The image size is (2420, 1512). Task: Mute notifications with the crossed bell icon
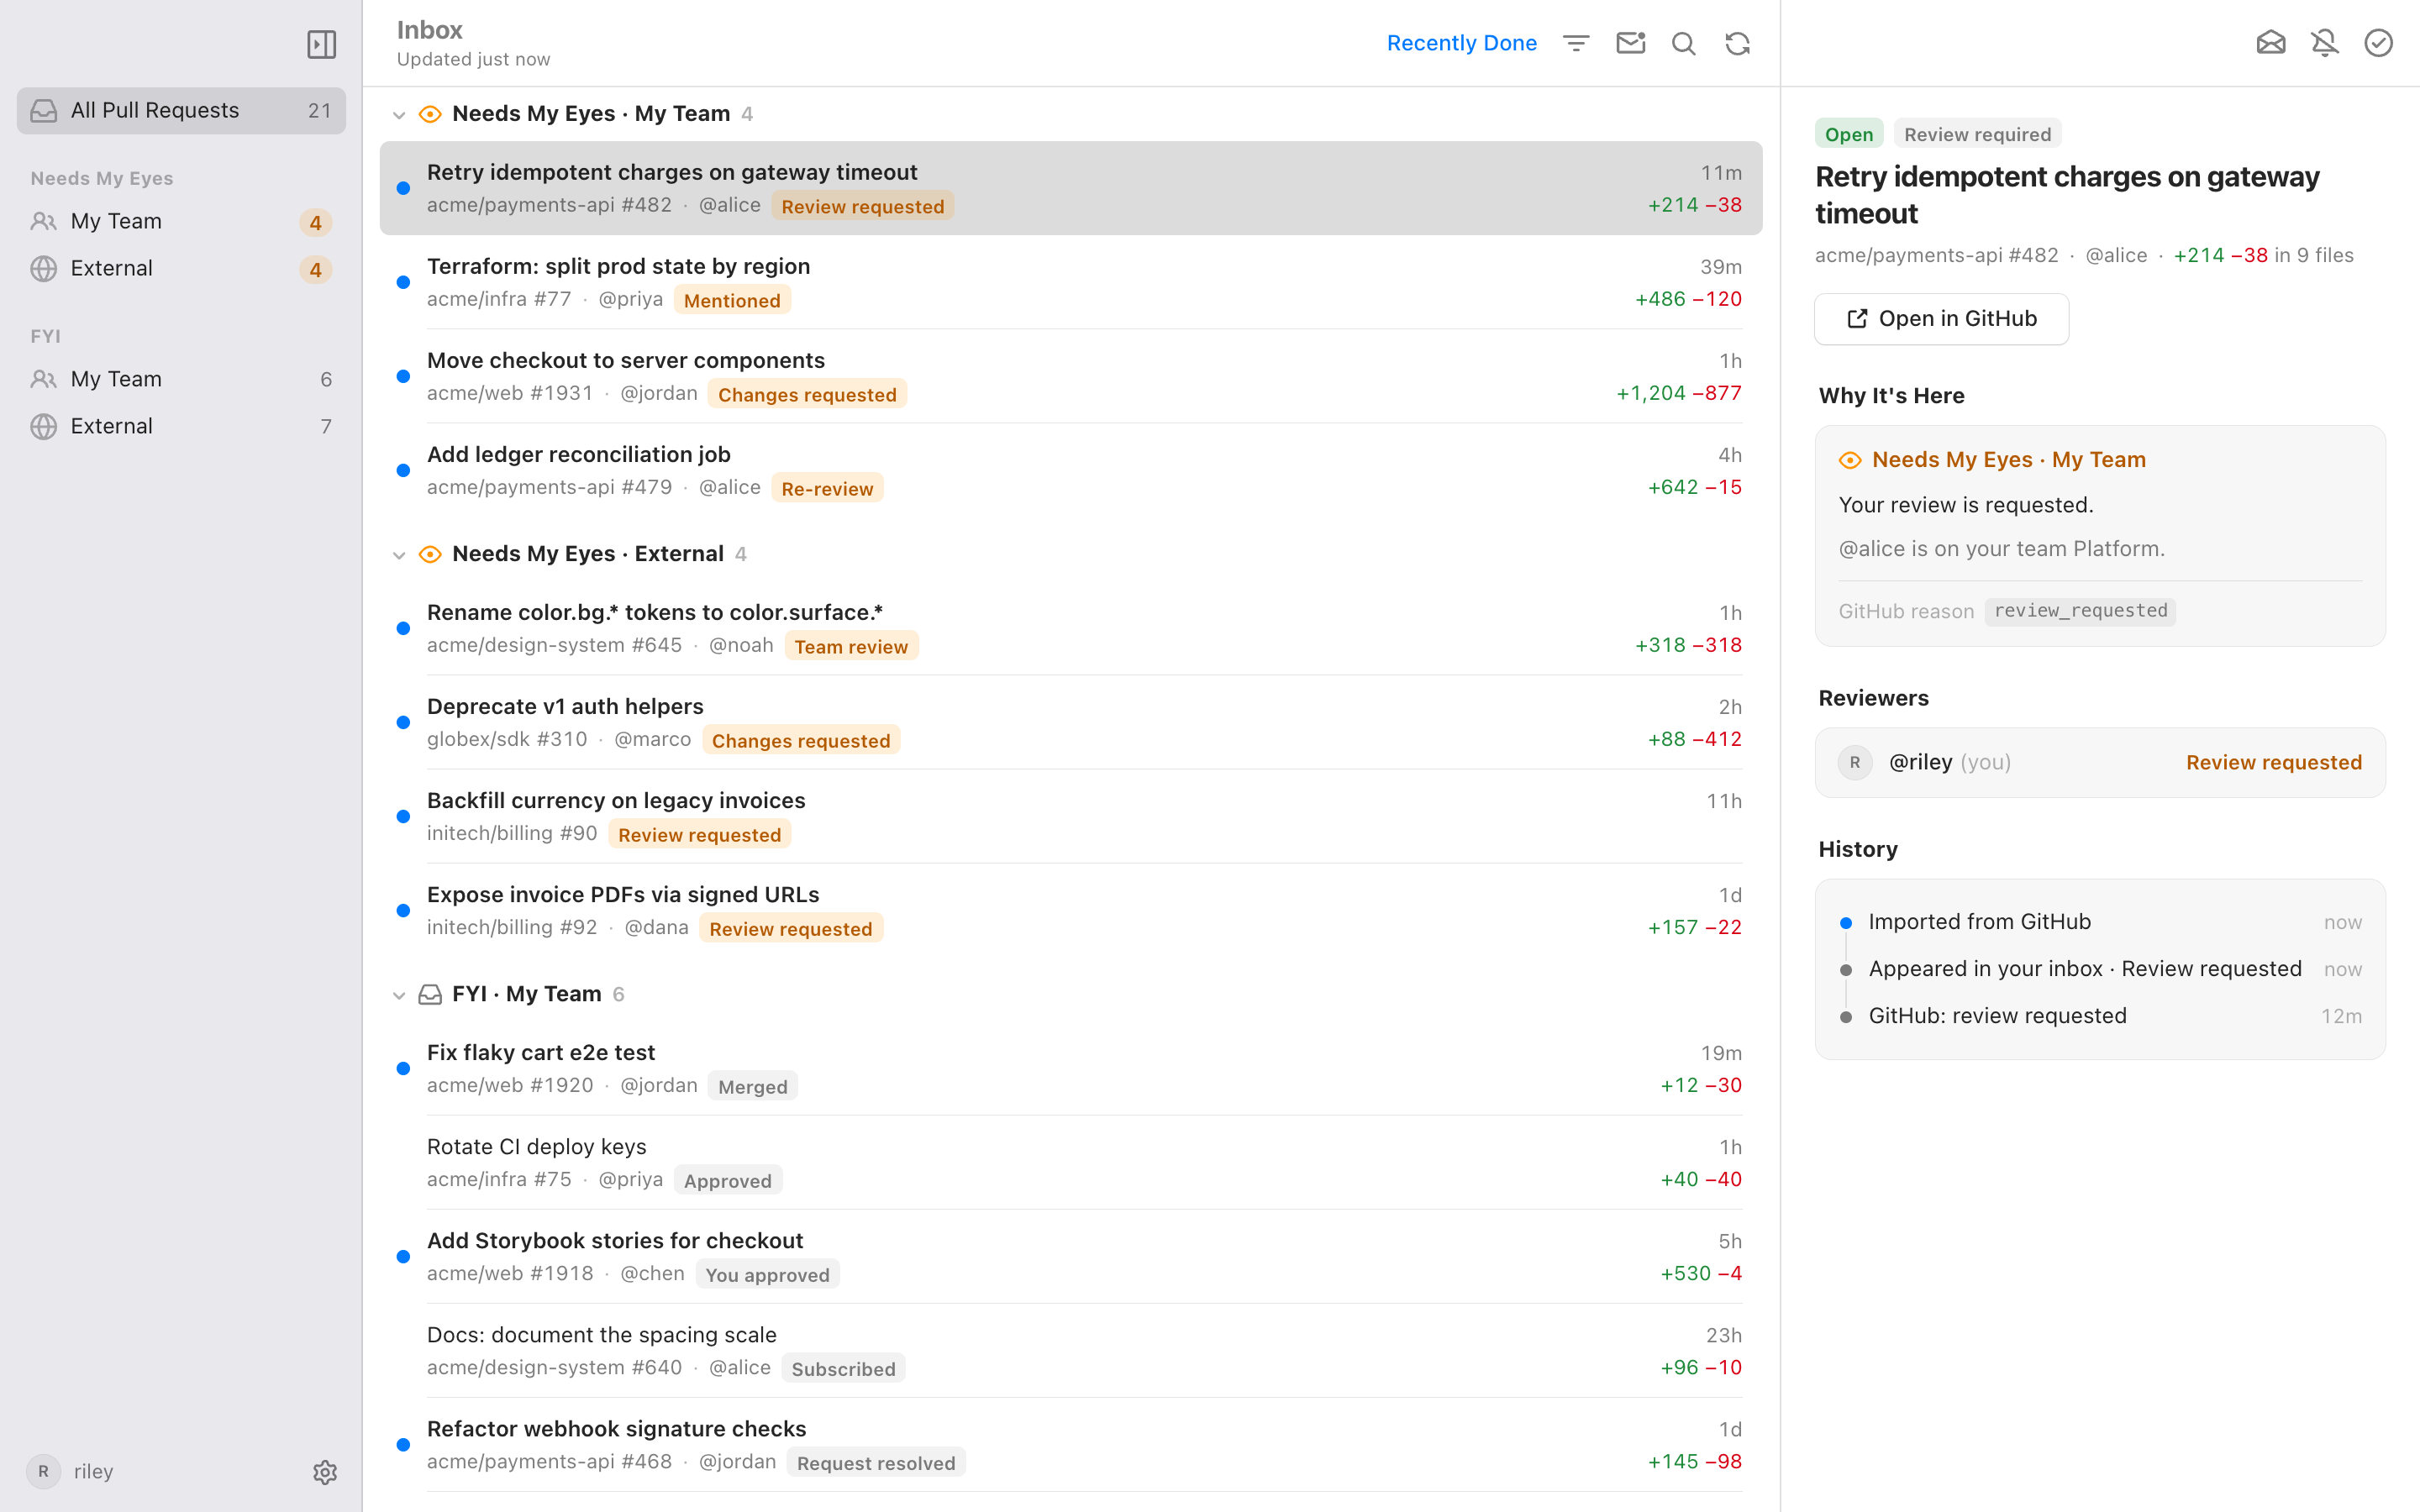click(x=2325, y=43)
